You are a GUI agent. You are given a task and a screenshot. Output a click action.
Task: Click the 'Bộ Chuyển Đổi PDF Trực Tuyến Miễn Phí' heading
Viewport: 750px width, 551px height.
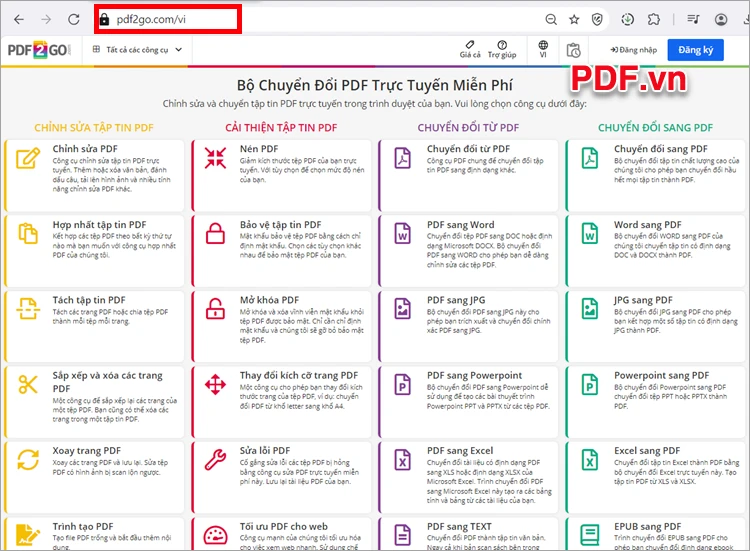click(x=375, y=85)
